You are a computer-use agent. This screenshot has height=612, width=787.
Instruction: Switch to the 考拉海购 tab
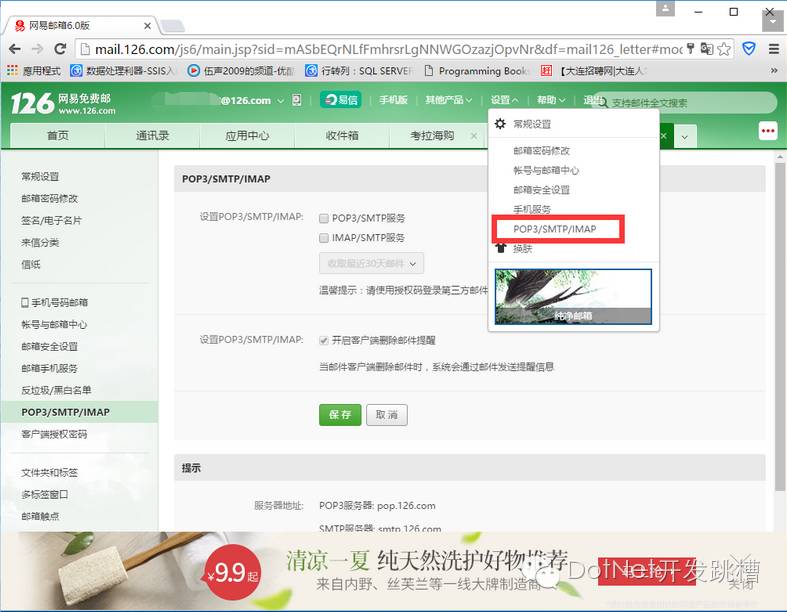click(432, 136)
